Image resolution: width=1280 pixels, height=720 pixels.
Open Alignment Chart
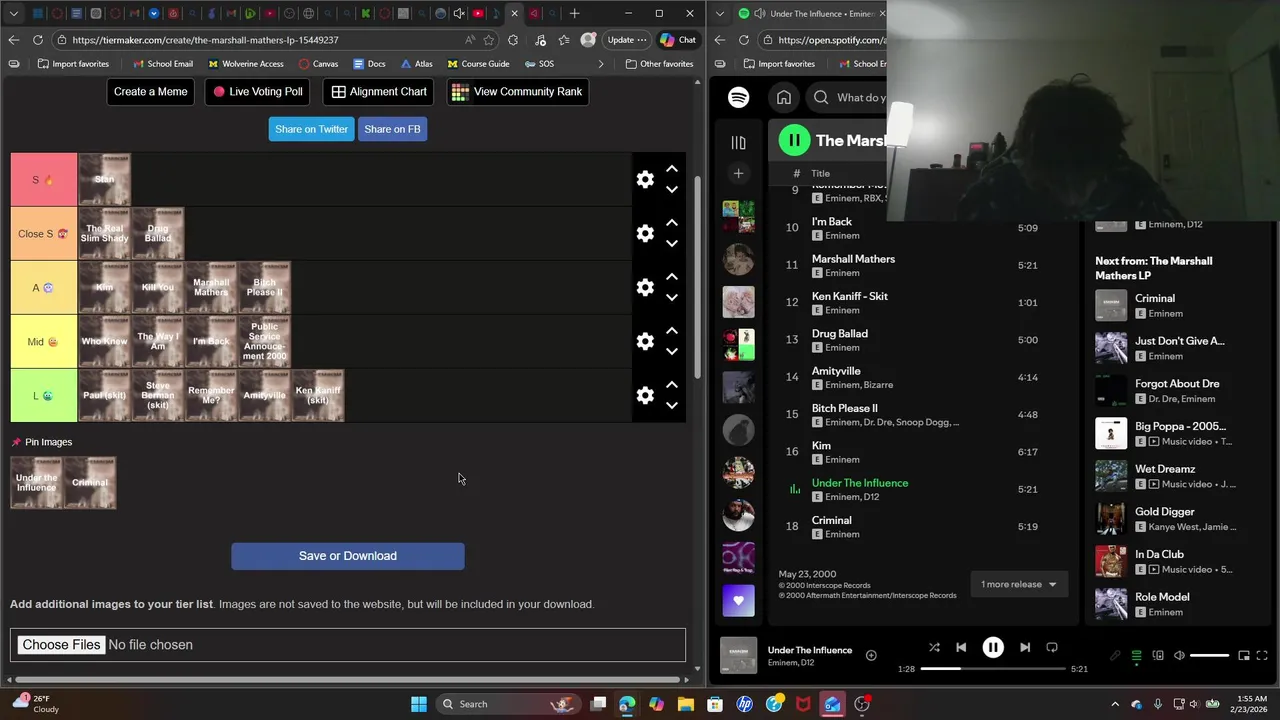coord(379,92)
